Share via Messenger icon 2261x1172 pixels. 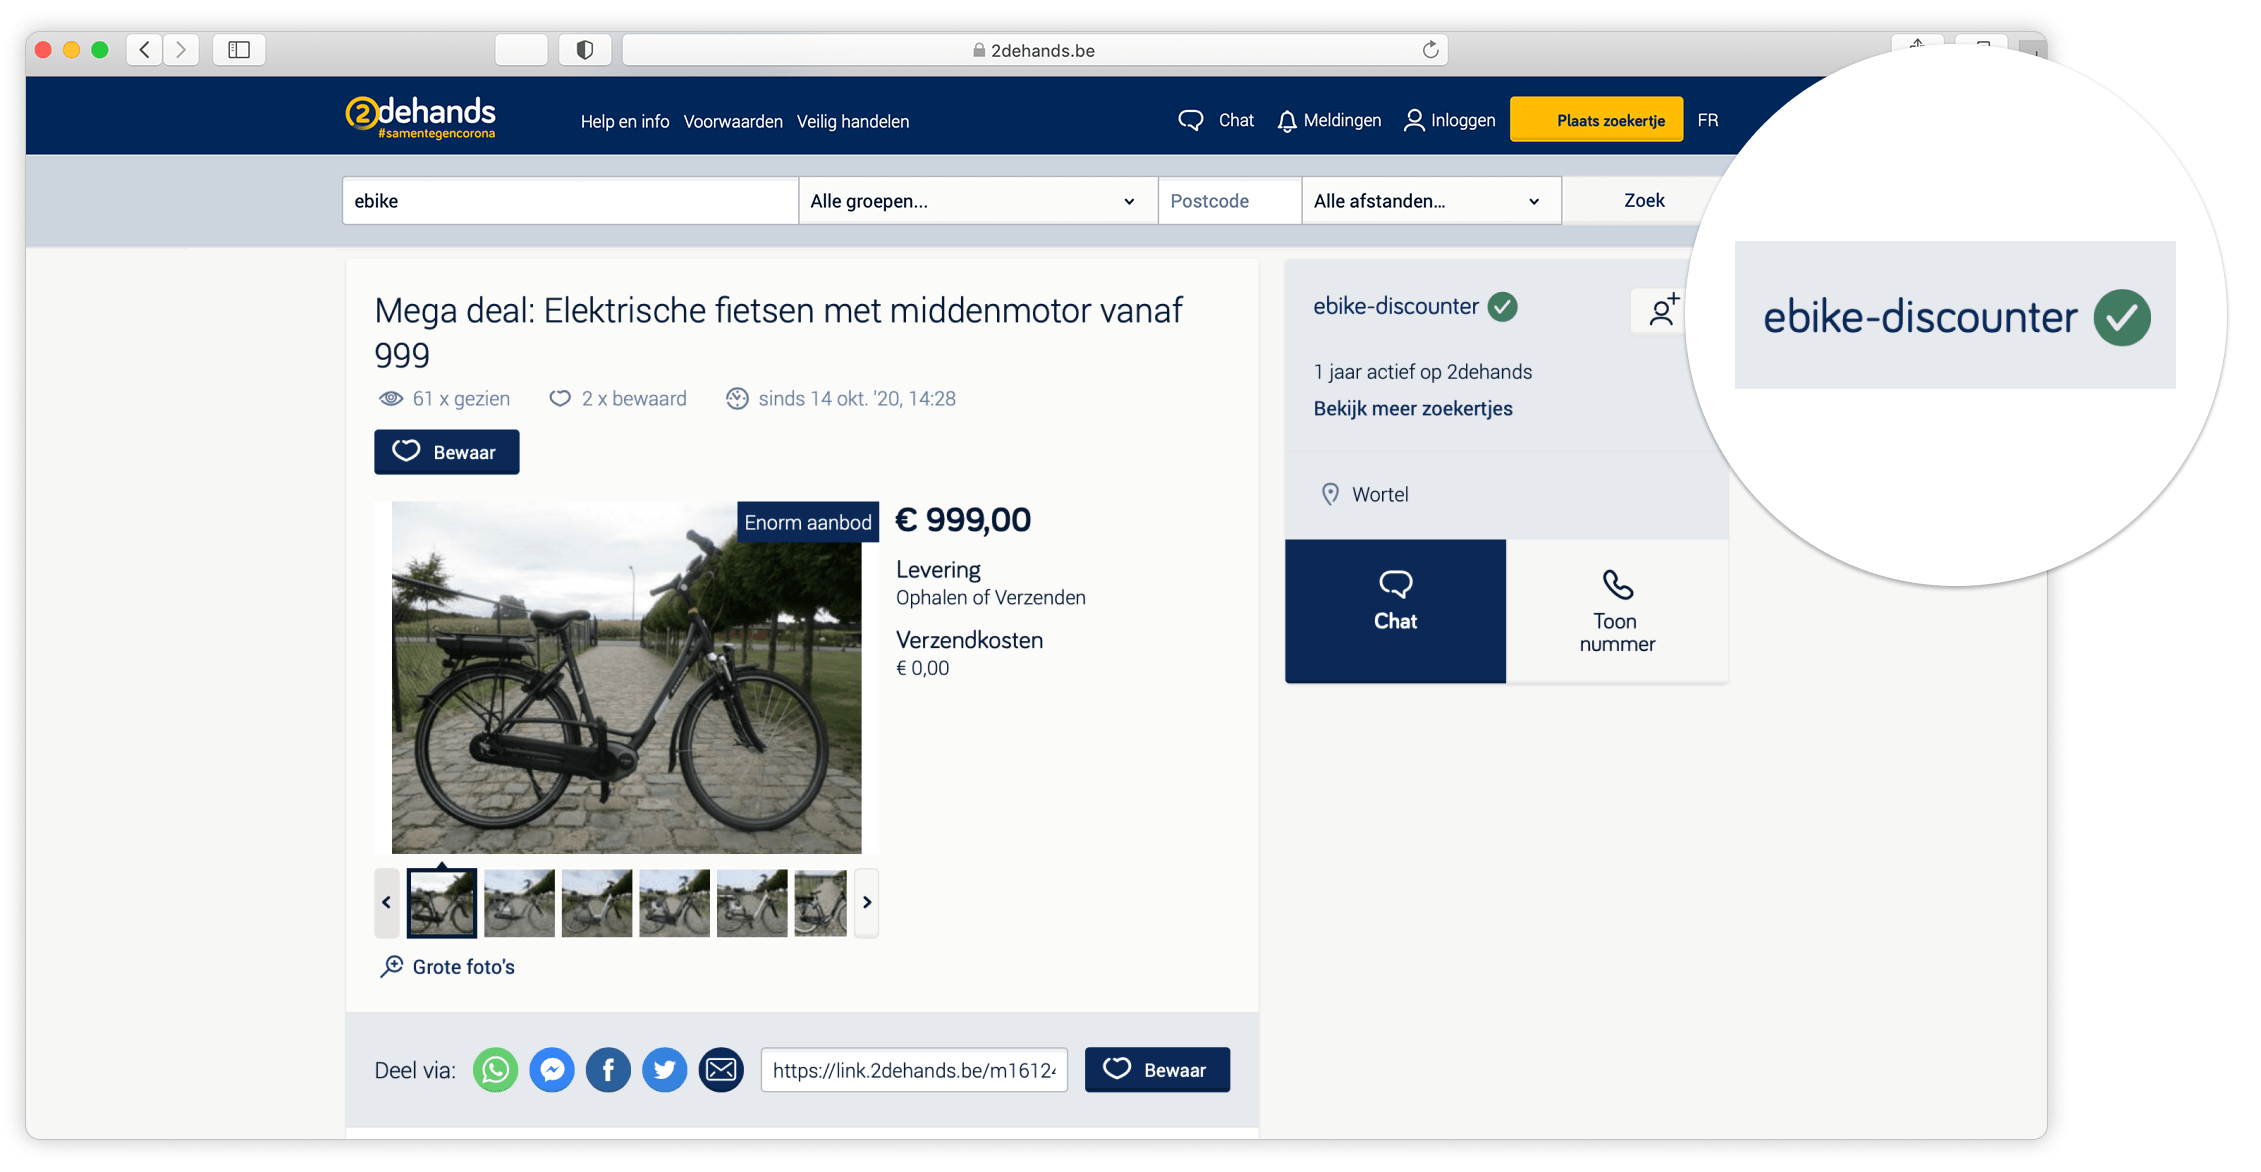coord(552,1070)
